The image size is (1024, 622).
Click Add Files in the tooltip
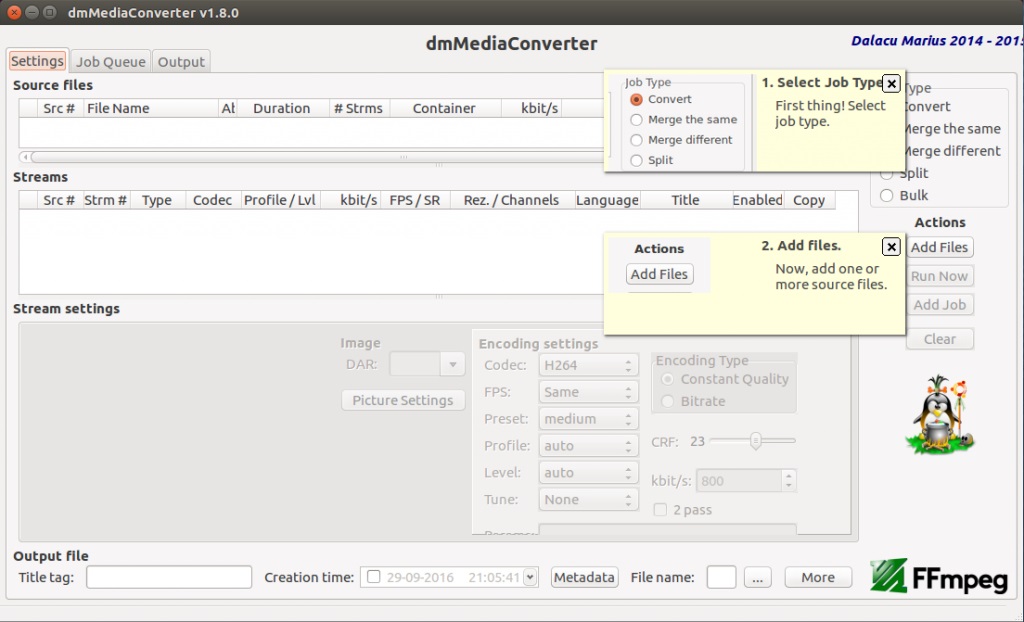(659, 274)
